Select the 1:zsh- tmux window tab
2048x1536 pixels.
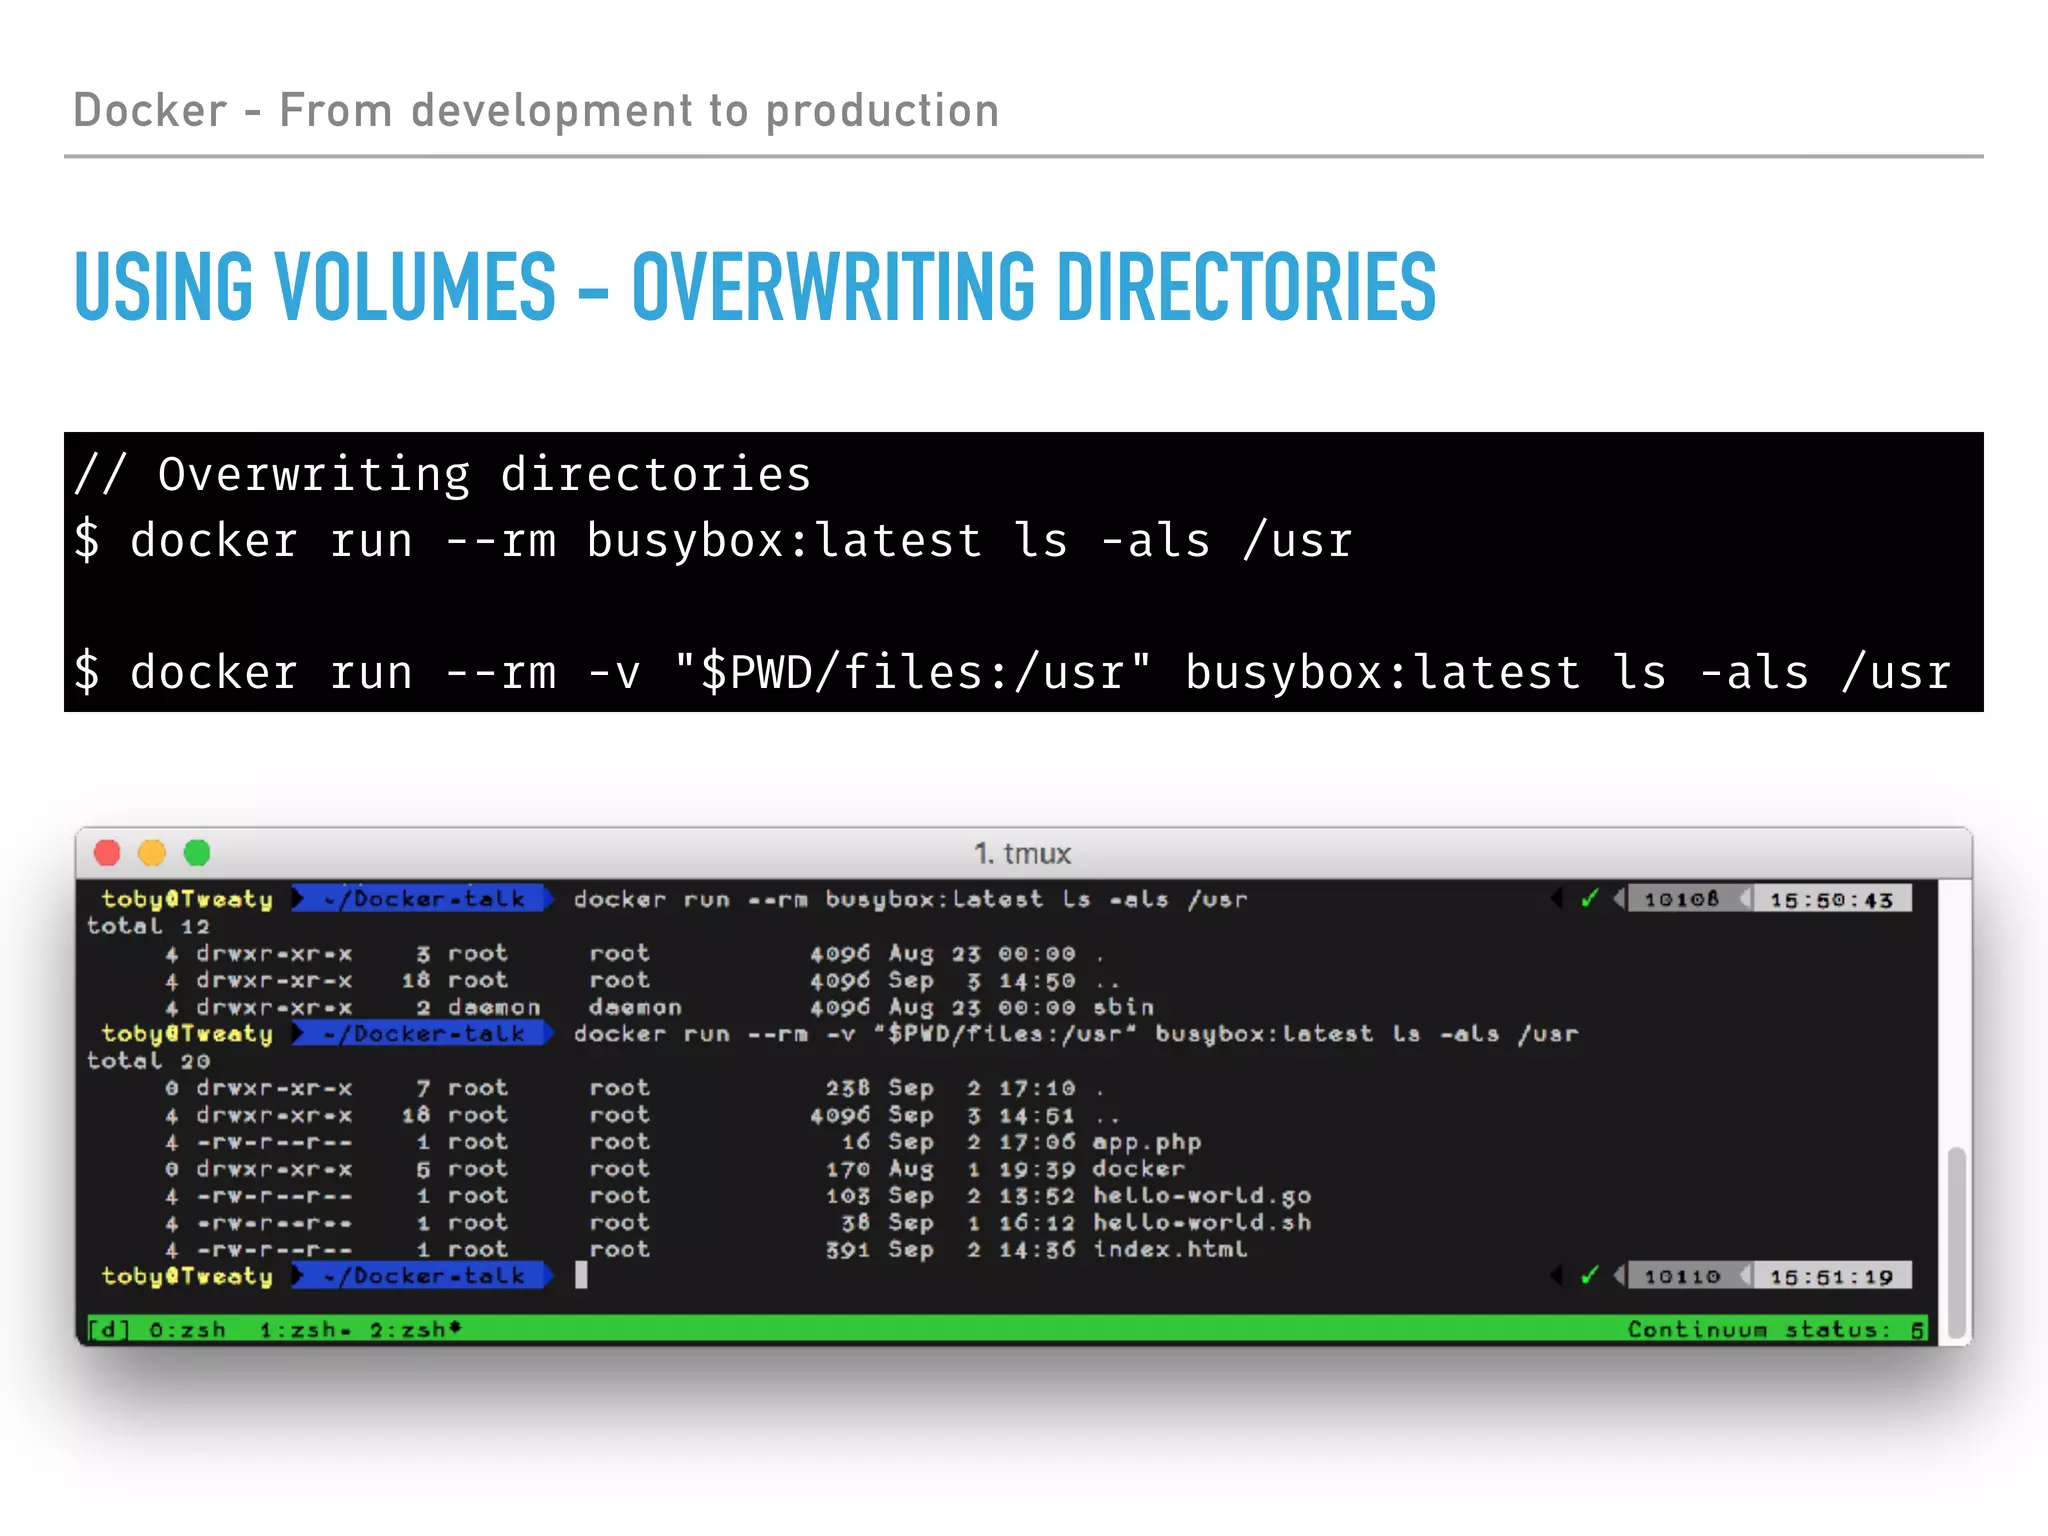(305, 1329)
